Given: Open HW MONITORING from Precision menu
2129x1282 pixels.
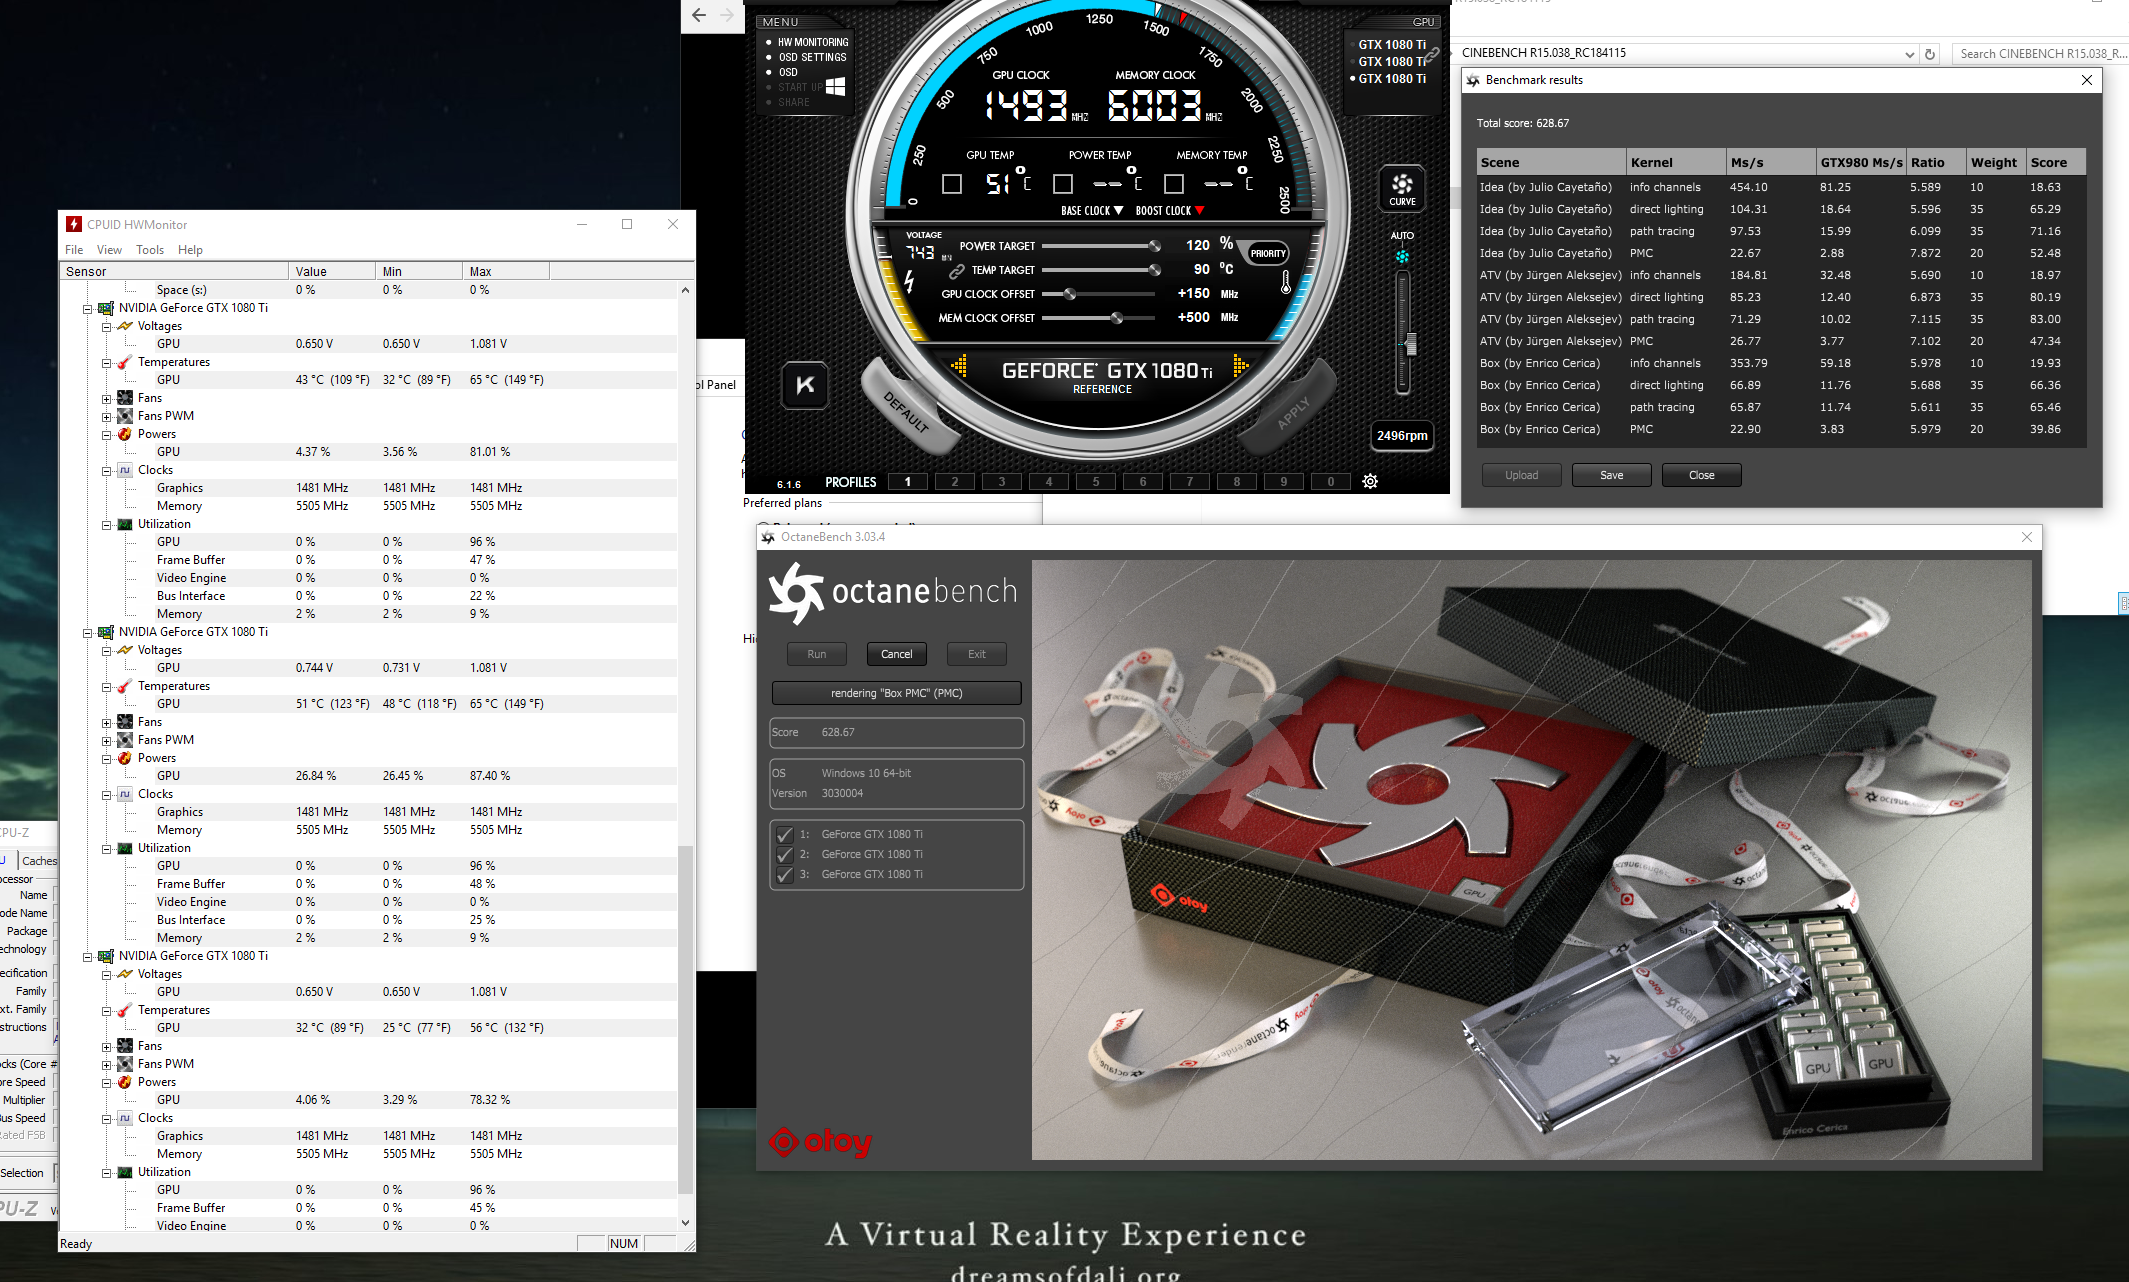Looking at the screenshot, I should point(812,42).
